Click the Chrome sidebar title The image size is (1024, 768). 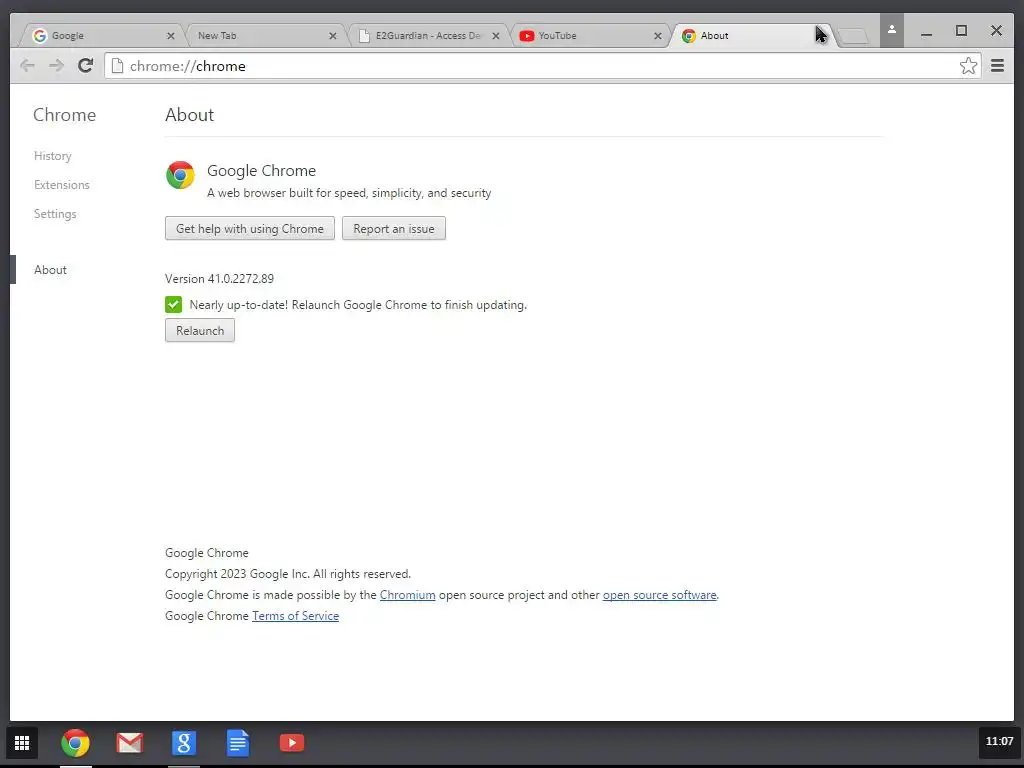pos(65,115)
